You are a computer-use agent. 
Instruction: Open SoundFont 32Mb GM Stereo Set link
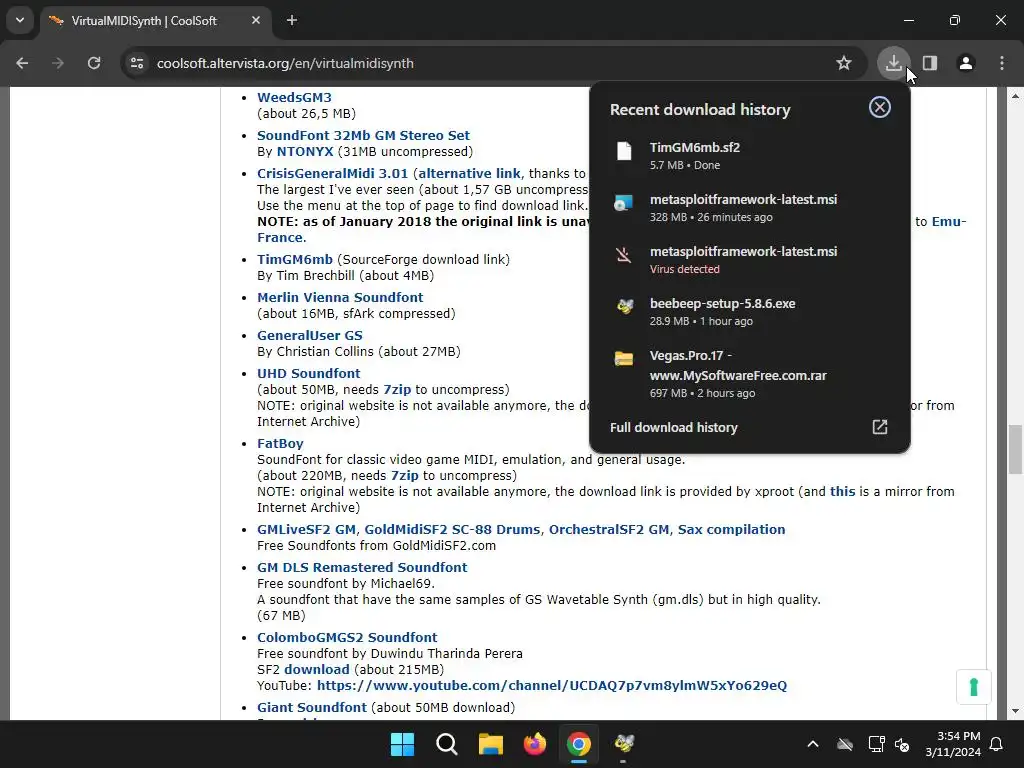(x=363, y=135)
